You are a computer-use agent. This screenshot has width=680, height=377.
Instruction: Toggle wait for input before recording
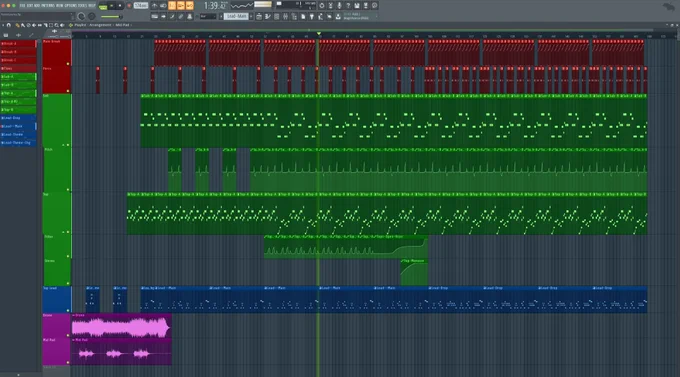163,6
